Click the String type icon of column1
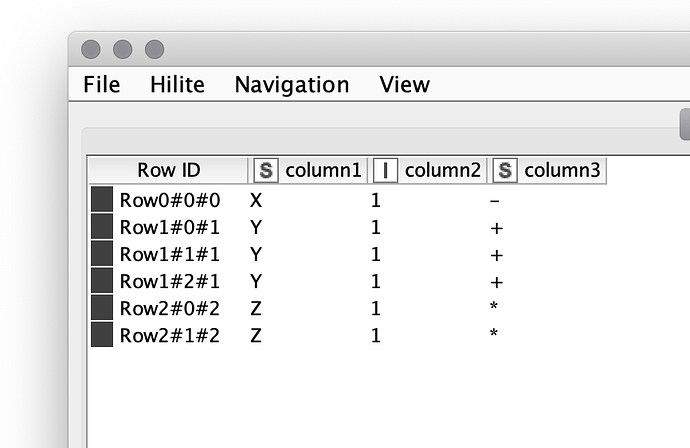This screenshot has width=690, height=448. [x=266, y=170]
